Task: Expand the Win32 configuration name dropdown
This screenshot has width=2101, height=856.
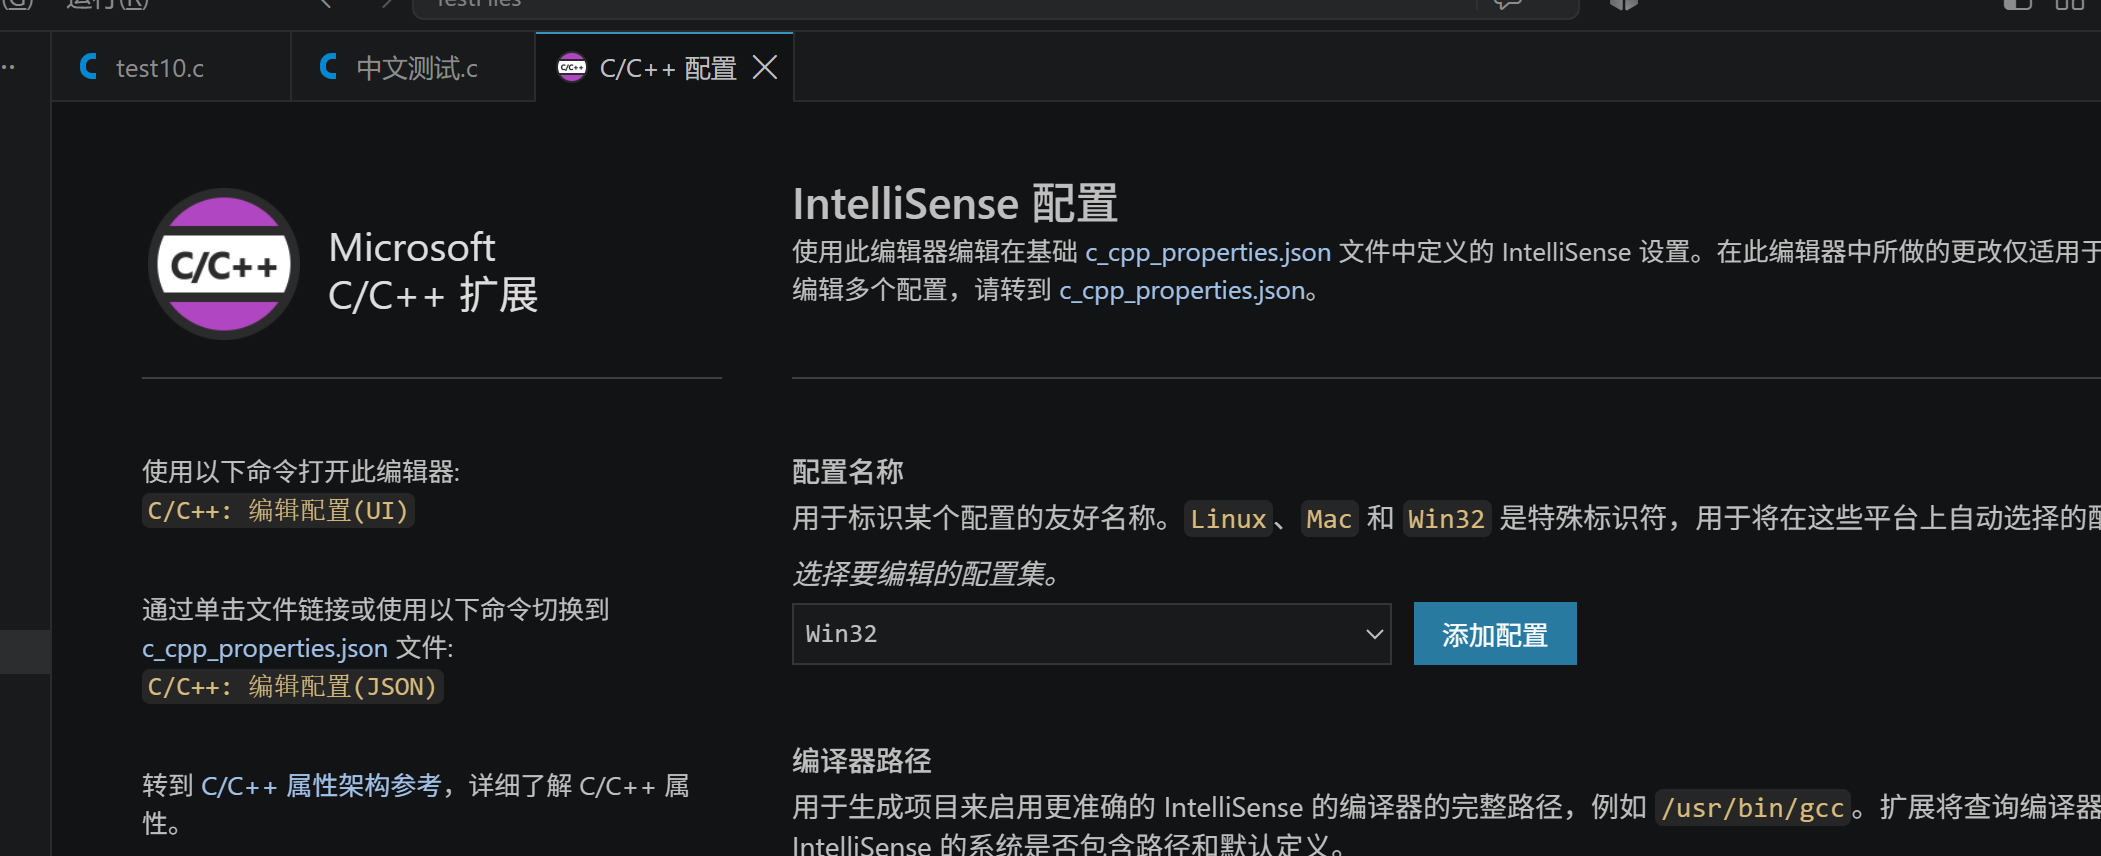Action: pyautogui.click(x=1091, y=634)
